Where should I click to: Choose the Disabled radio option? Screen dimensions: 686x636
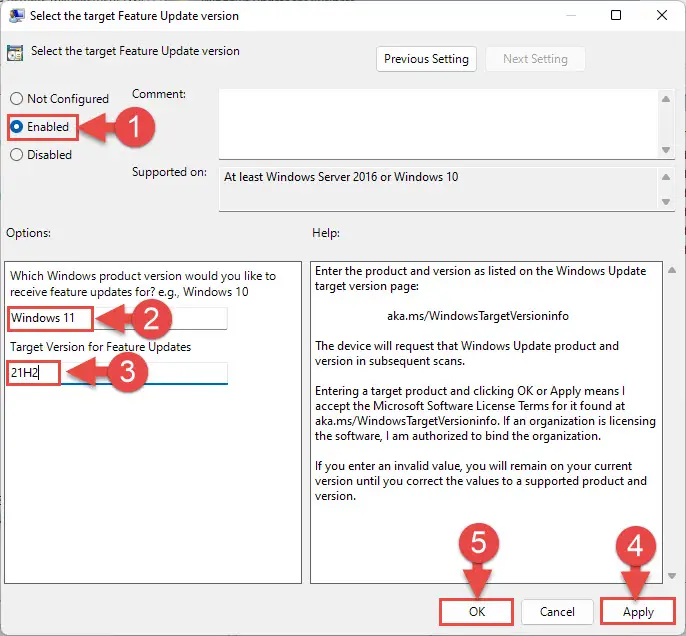pyautogui.click(x=17, y=155)
